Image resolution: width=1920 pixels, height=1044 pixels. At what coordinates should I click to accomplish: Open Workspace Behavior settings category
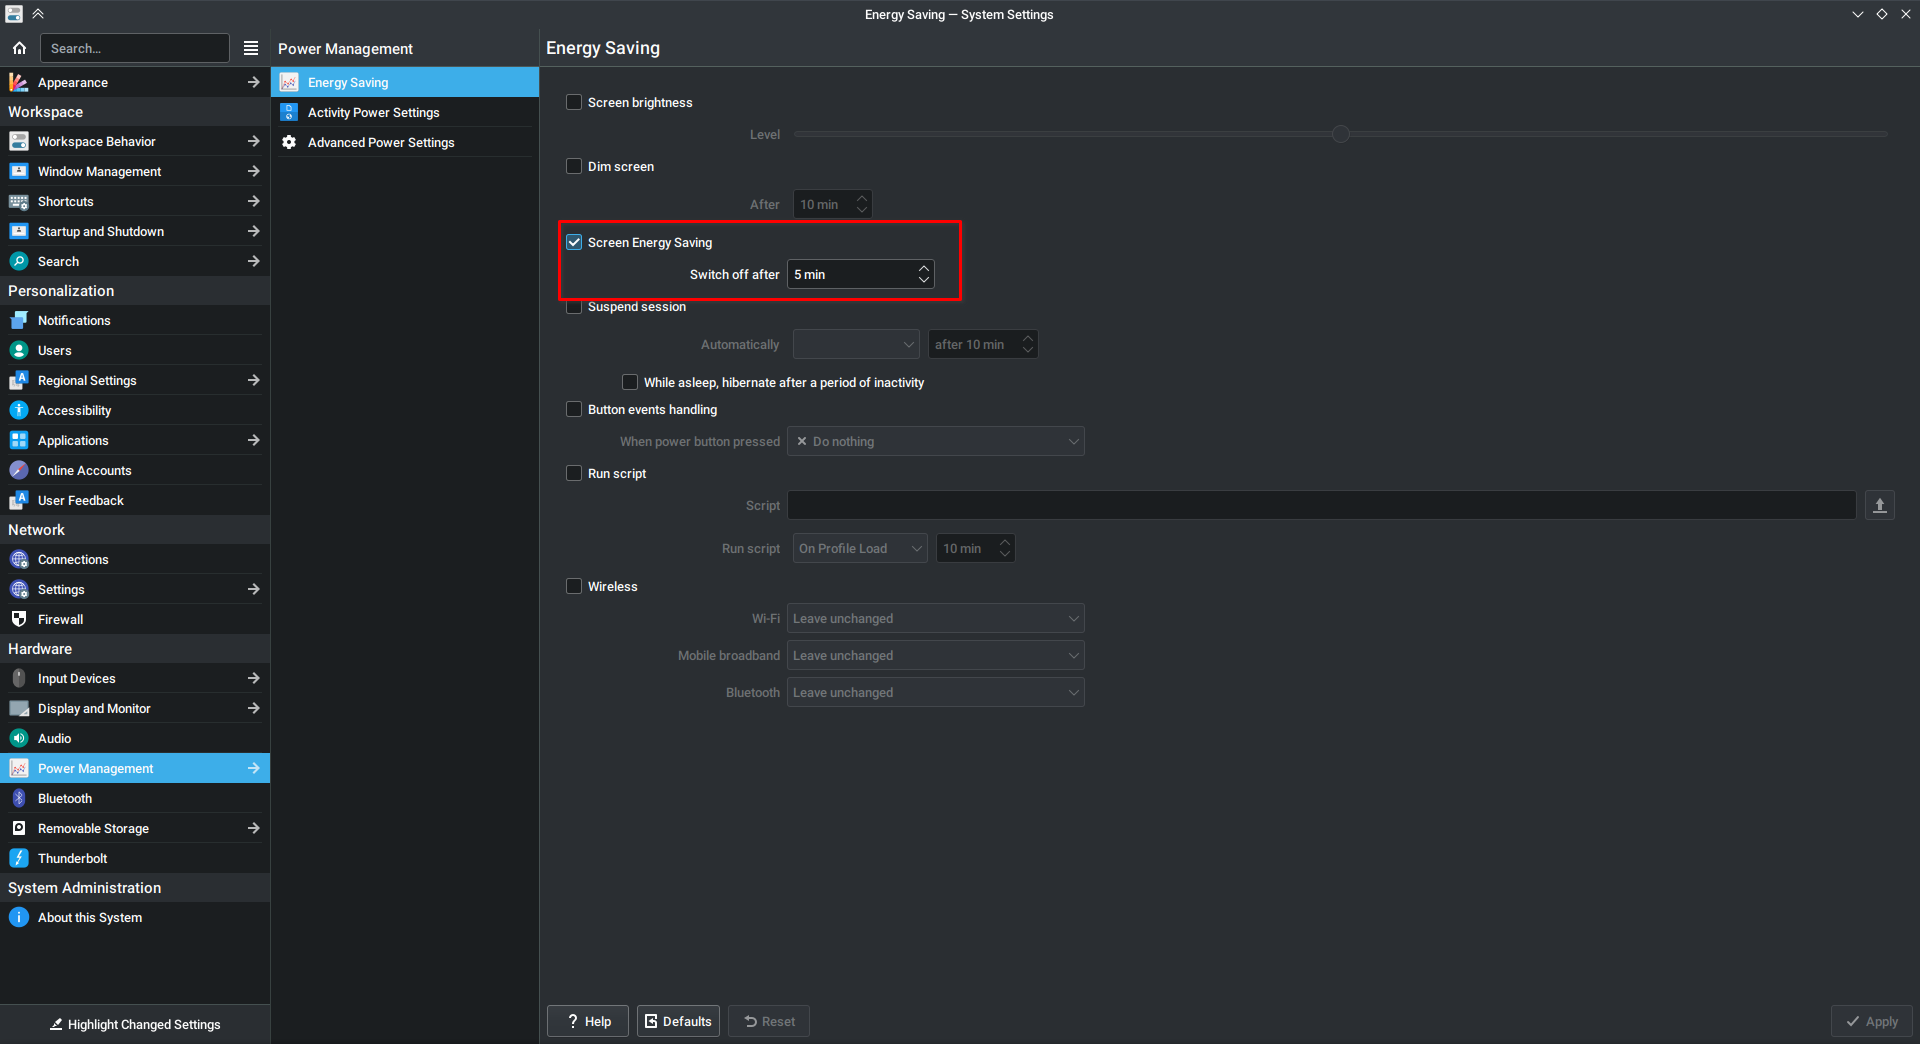tap(97, 142)
